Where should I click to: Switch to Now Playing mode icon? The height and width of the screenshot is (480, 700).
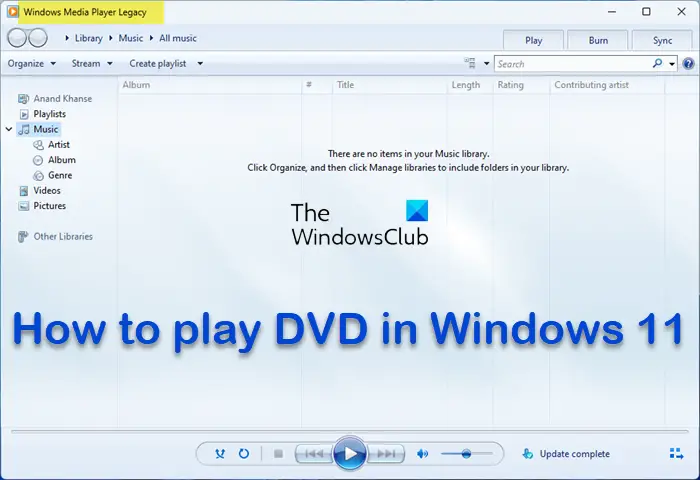pyautogui.click(x=676, y=454)
